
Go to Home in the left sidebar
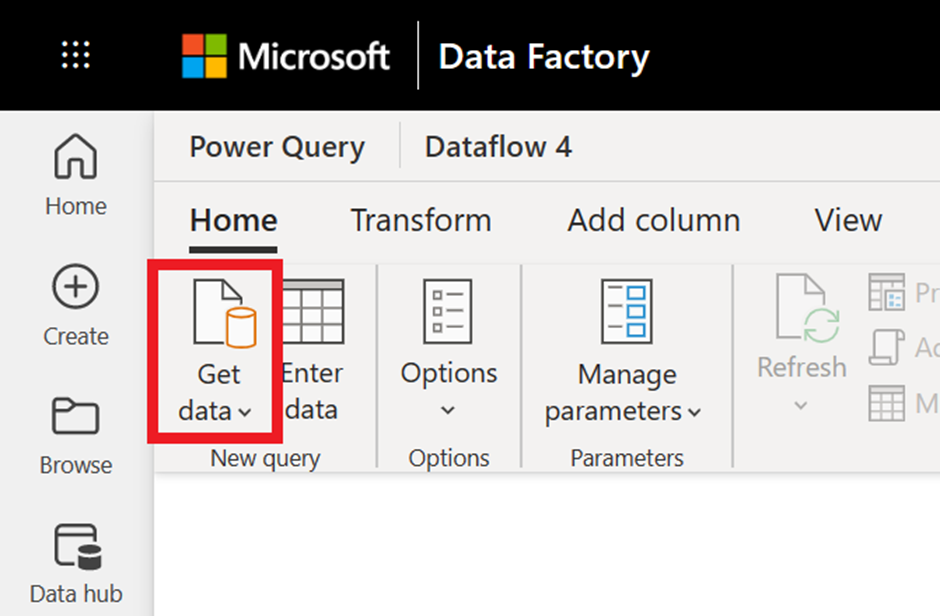[76, 175]
